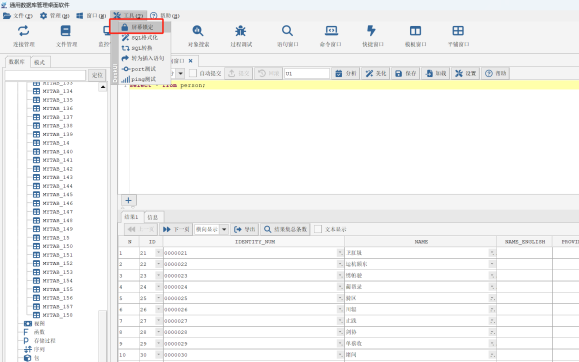Screen dimensions: 579x362
Task: Switch to the 信息 info tab
Action: click(x=153, y=217)
